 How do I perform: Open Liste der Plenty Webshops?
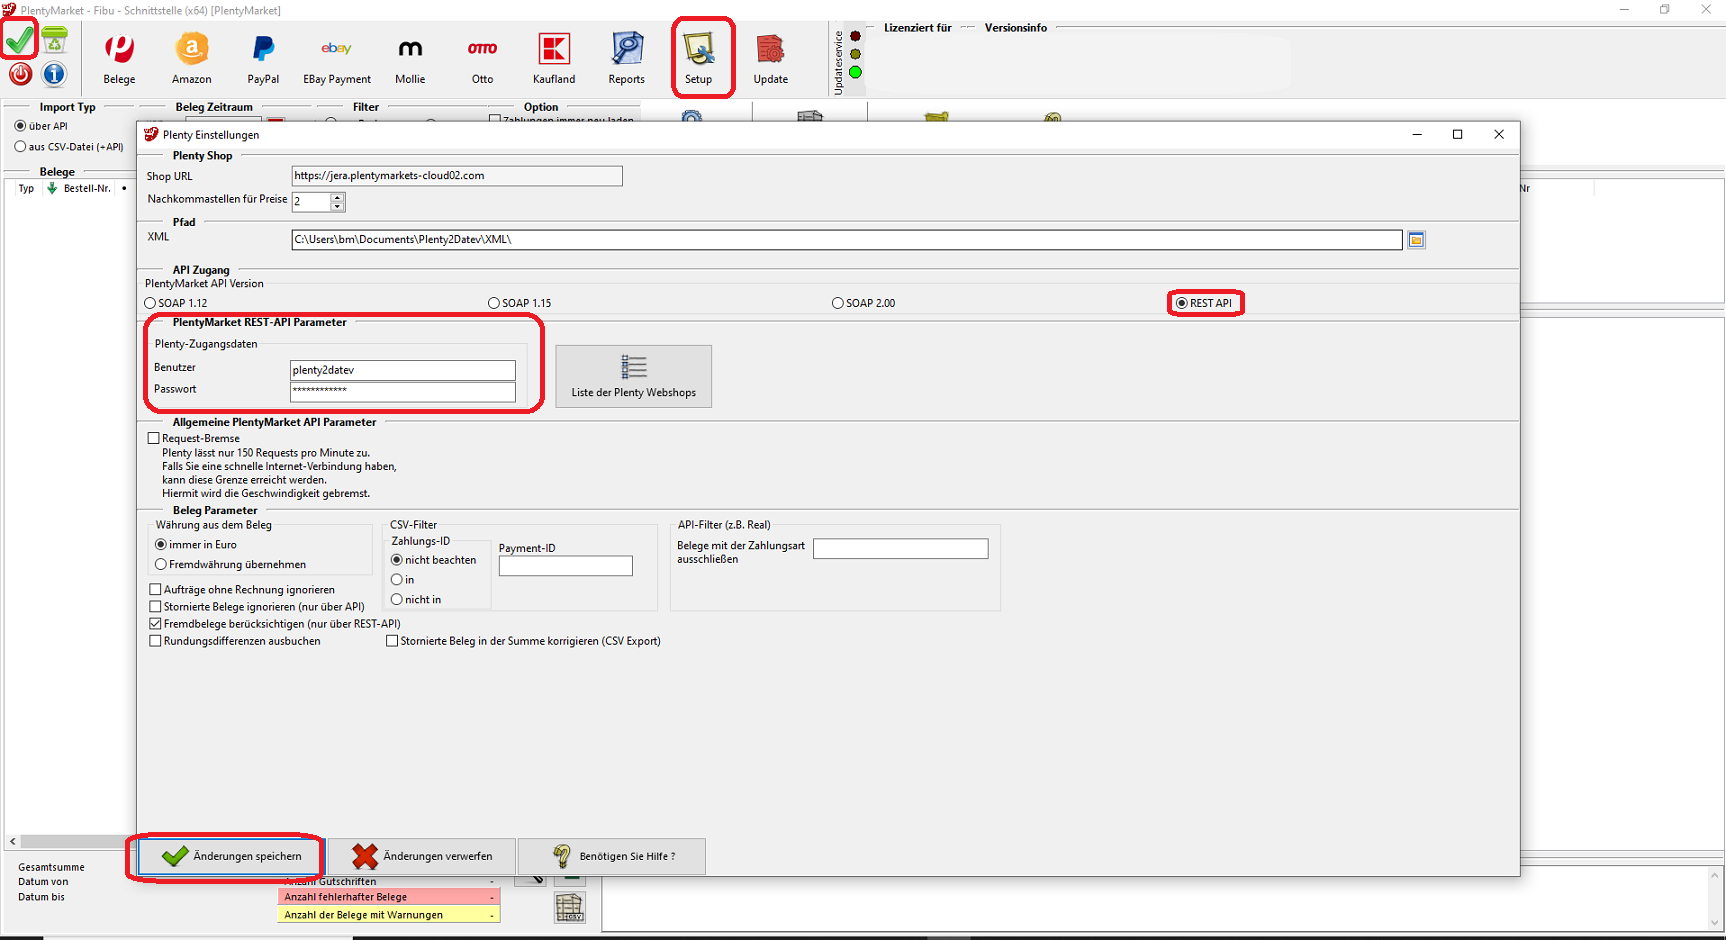633,376
